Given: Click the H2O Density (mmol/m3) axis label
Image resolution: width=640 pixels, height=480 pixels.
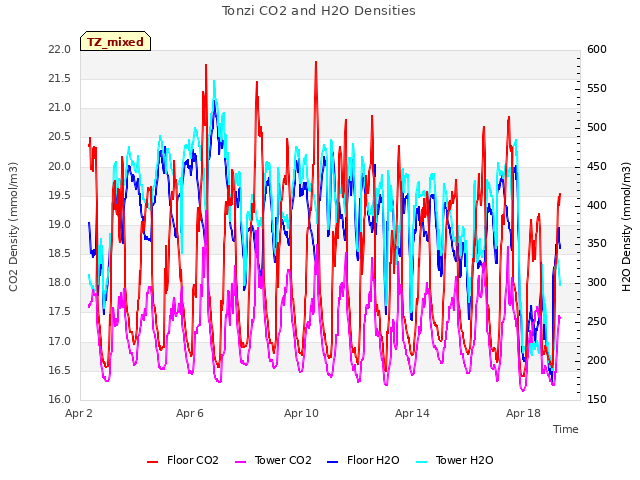Looking at the screenshot, I should pyautogui.click(x=626, y=227).
